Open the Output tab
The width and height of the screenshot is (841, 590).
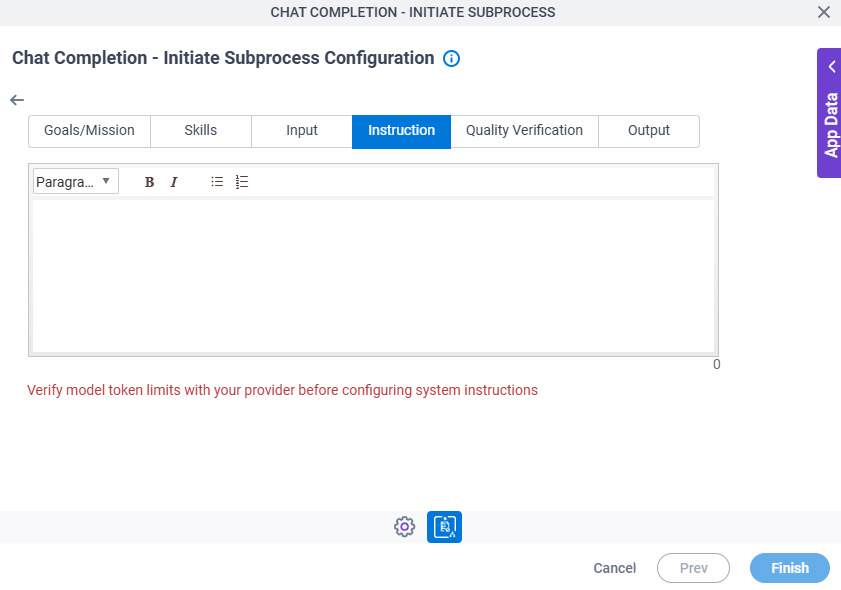[x=649, y=131]
